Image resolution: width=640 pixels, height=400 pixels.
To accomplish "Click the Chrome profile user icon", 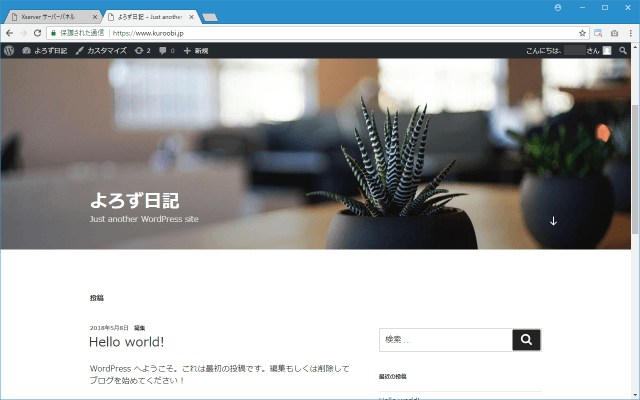I will click(558, 7).
